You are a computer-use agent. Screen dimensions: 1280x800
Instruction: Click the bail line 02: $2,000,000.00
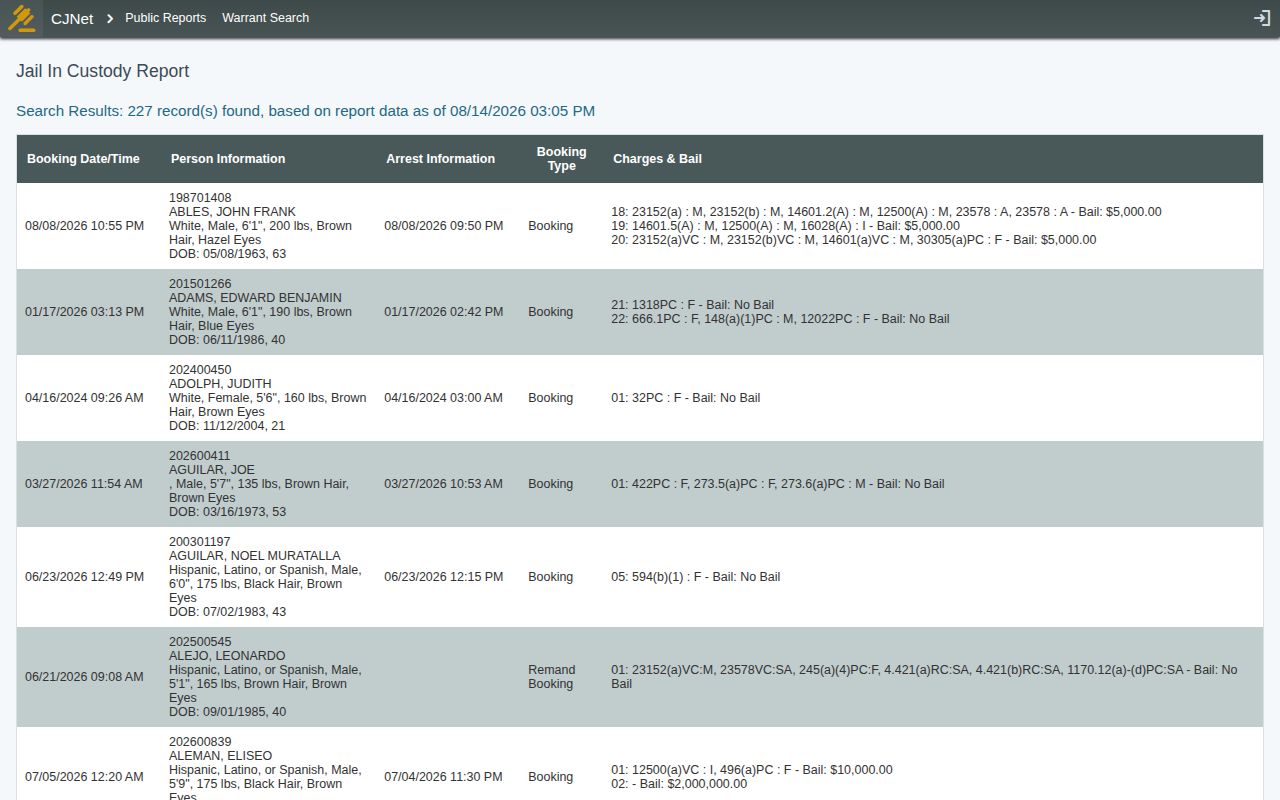pyautogui.click(x=678, y=784)
